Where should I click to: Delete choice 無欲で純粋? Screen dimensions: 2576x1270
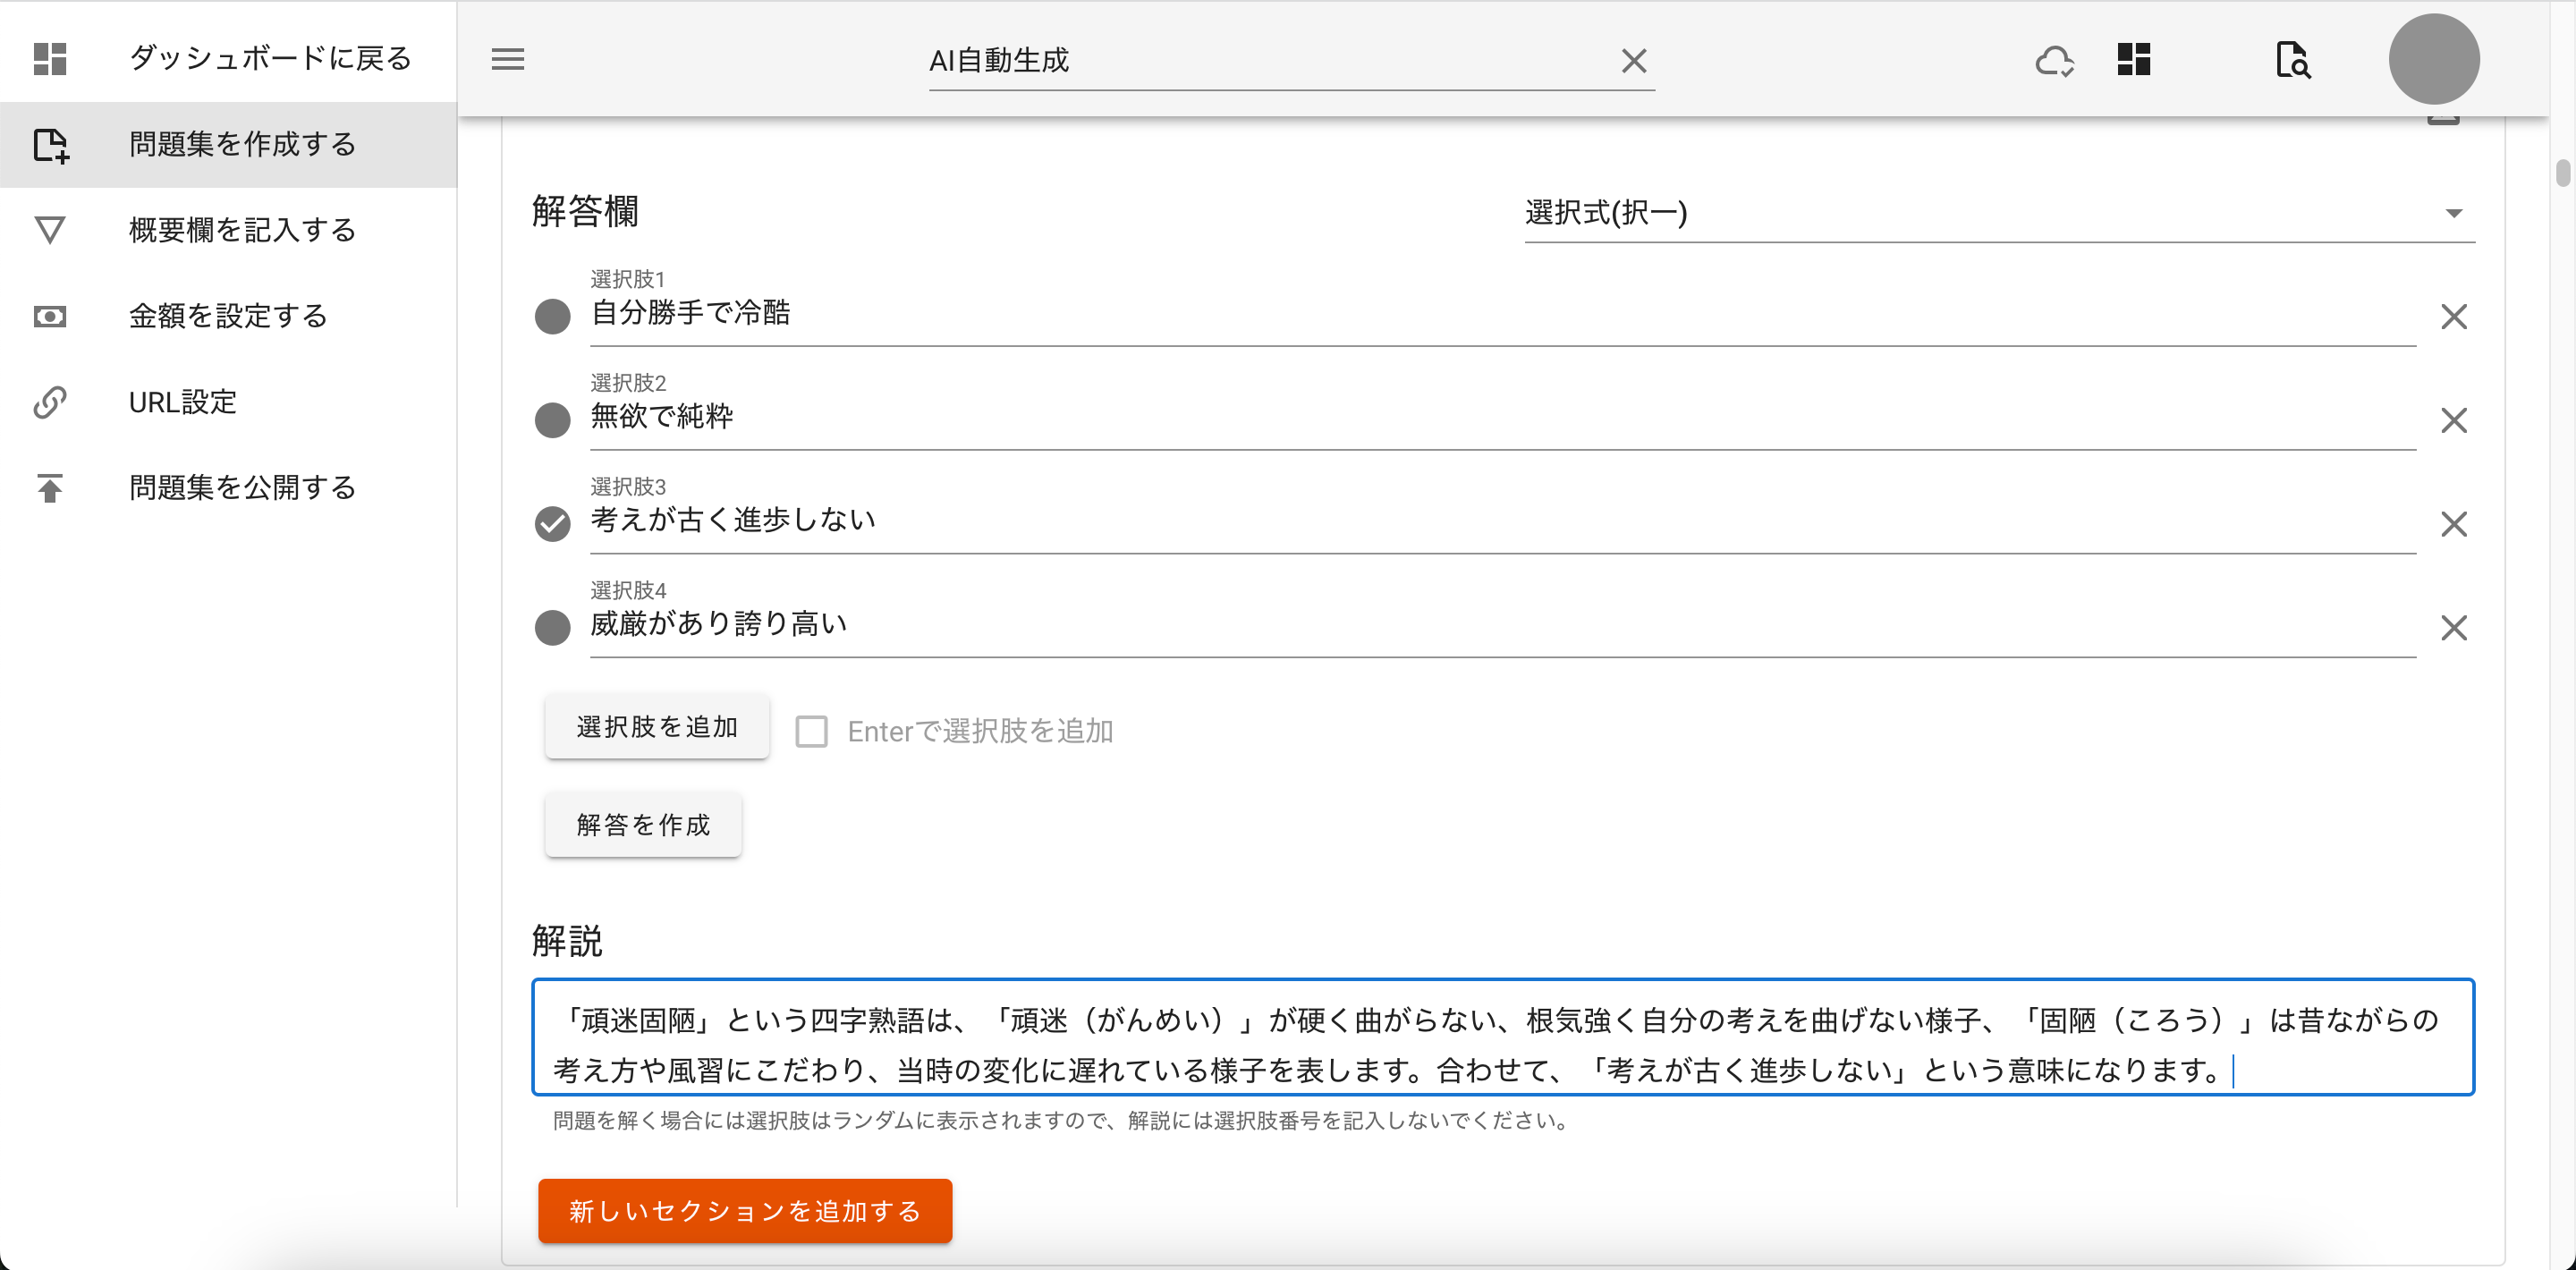(2453, 421)
